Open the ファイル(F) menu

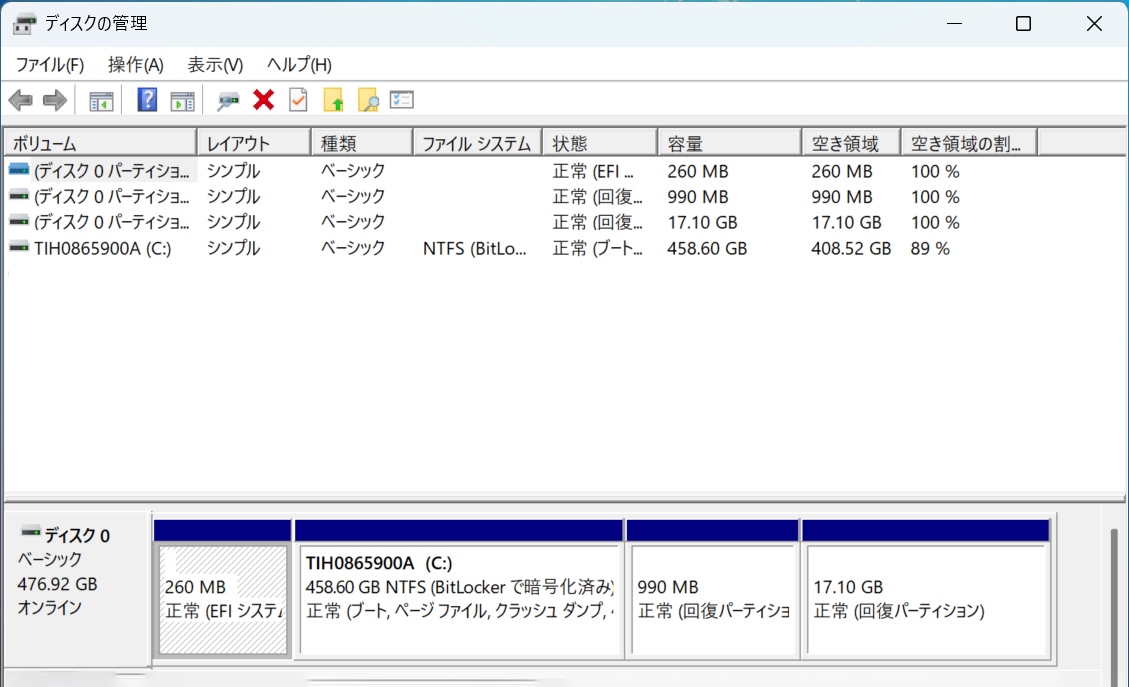[x=50, y=65]
